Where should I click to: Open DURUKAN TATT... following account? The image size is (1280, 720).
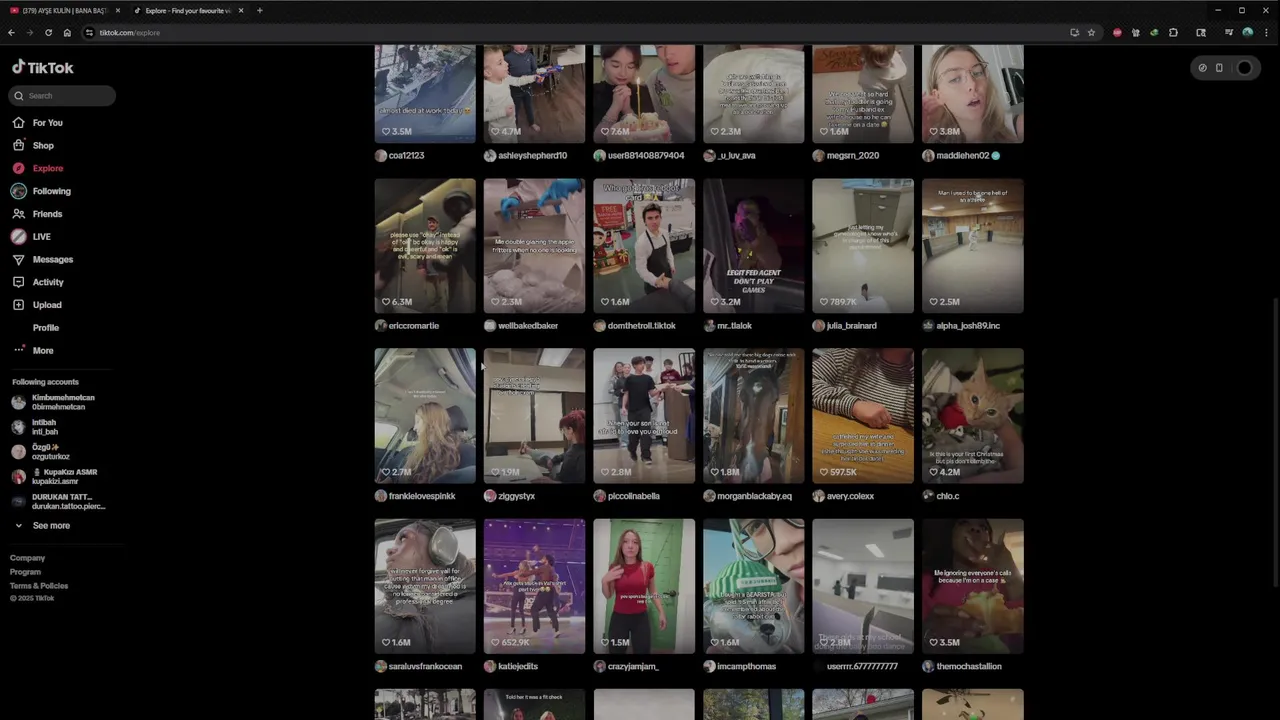tap(58, 502)
